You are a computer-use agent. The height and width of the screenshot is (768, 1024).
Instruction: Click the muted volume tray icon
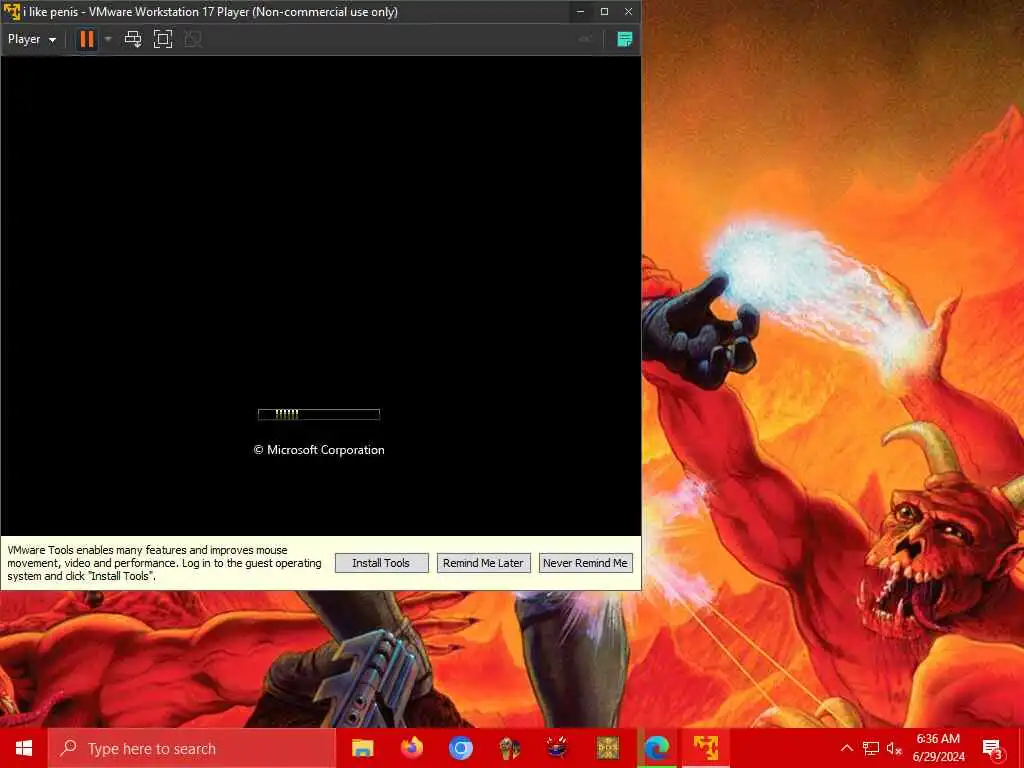point(894,748)
